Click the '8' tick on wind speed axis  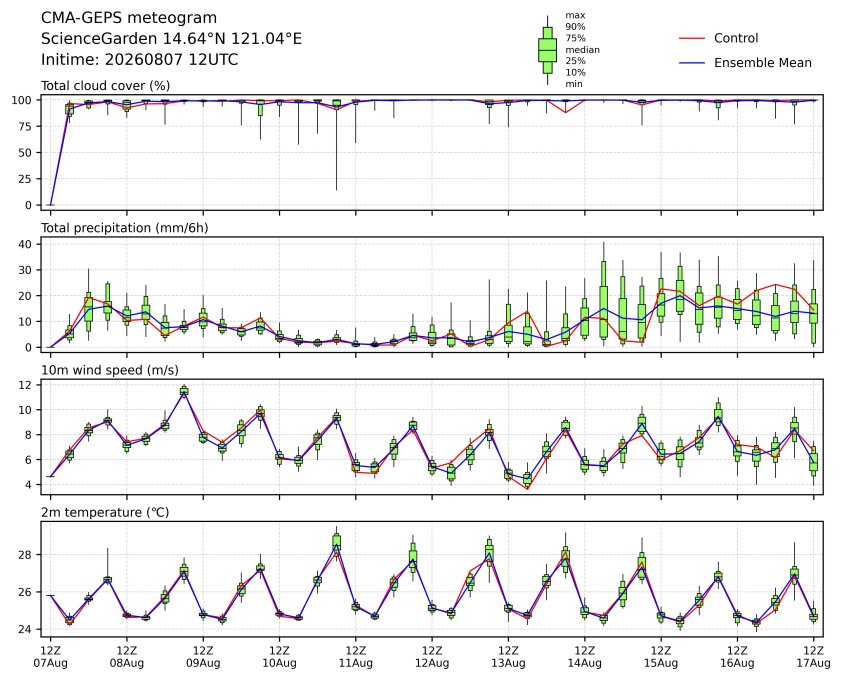(x=29, y=435)
